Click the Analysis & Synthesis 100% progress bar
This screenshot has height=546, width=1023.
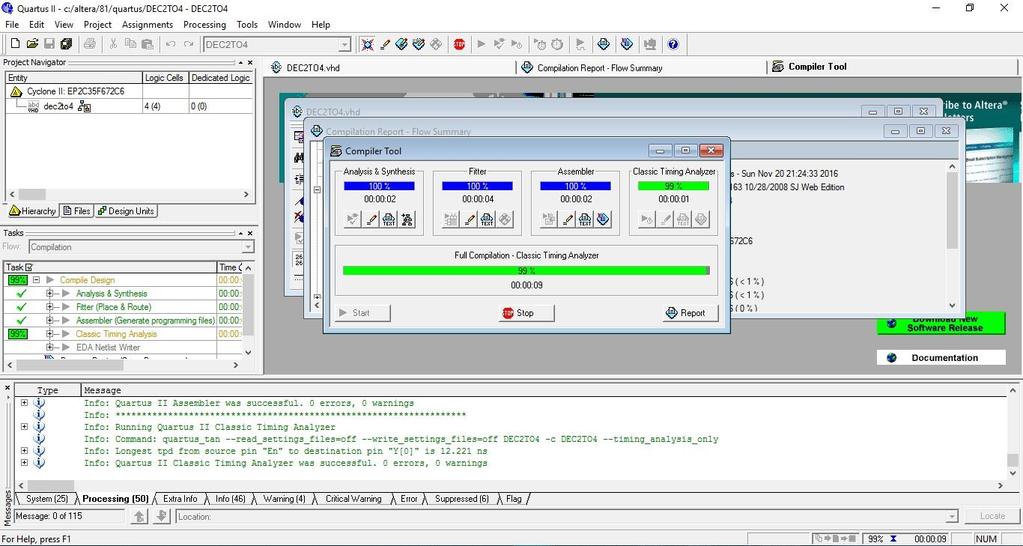tap(379, 186)
